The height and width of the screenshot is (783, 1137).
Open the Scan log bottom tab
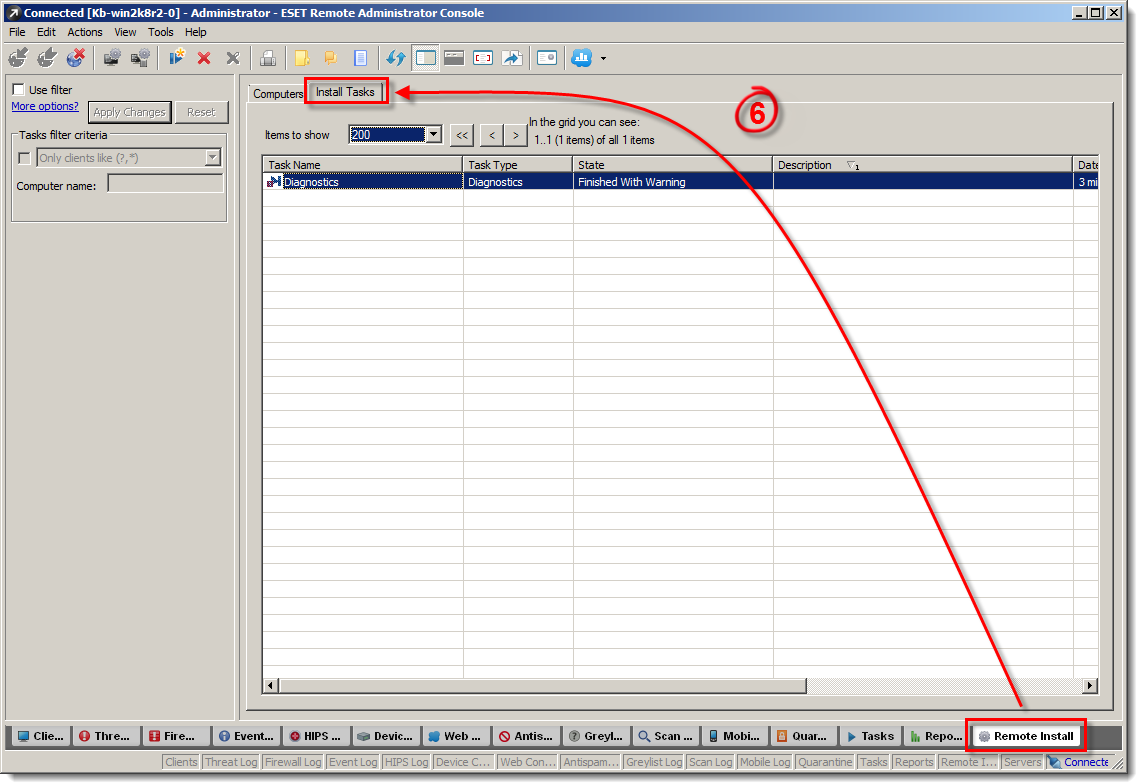(666, 736)
